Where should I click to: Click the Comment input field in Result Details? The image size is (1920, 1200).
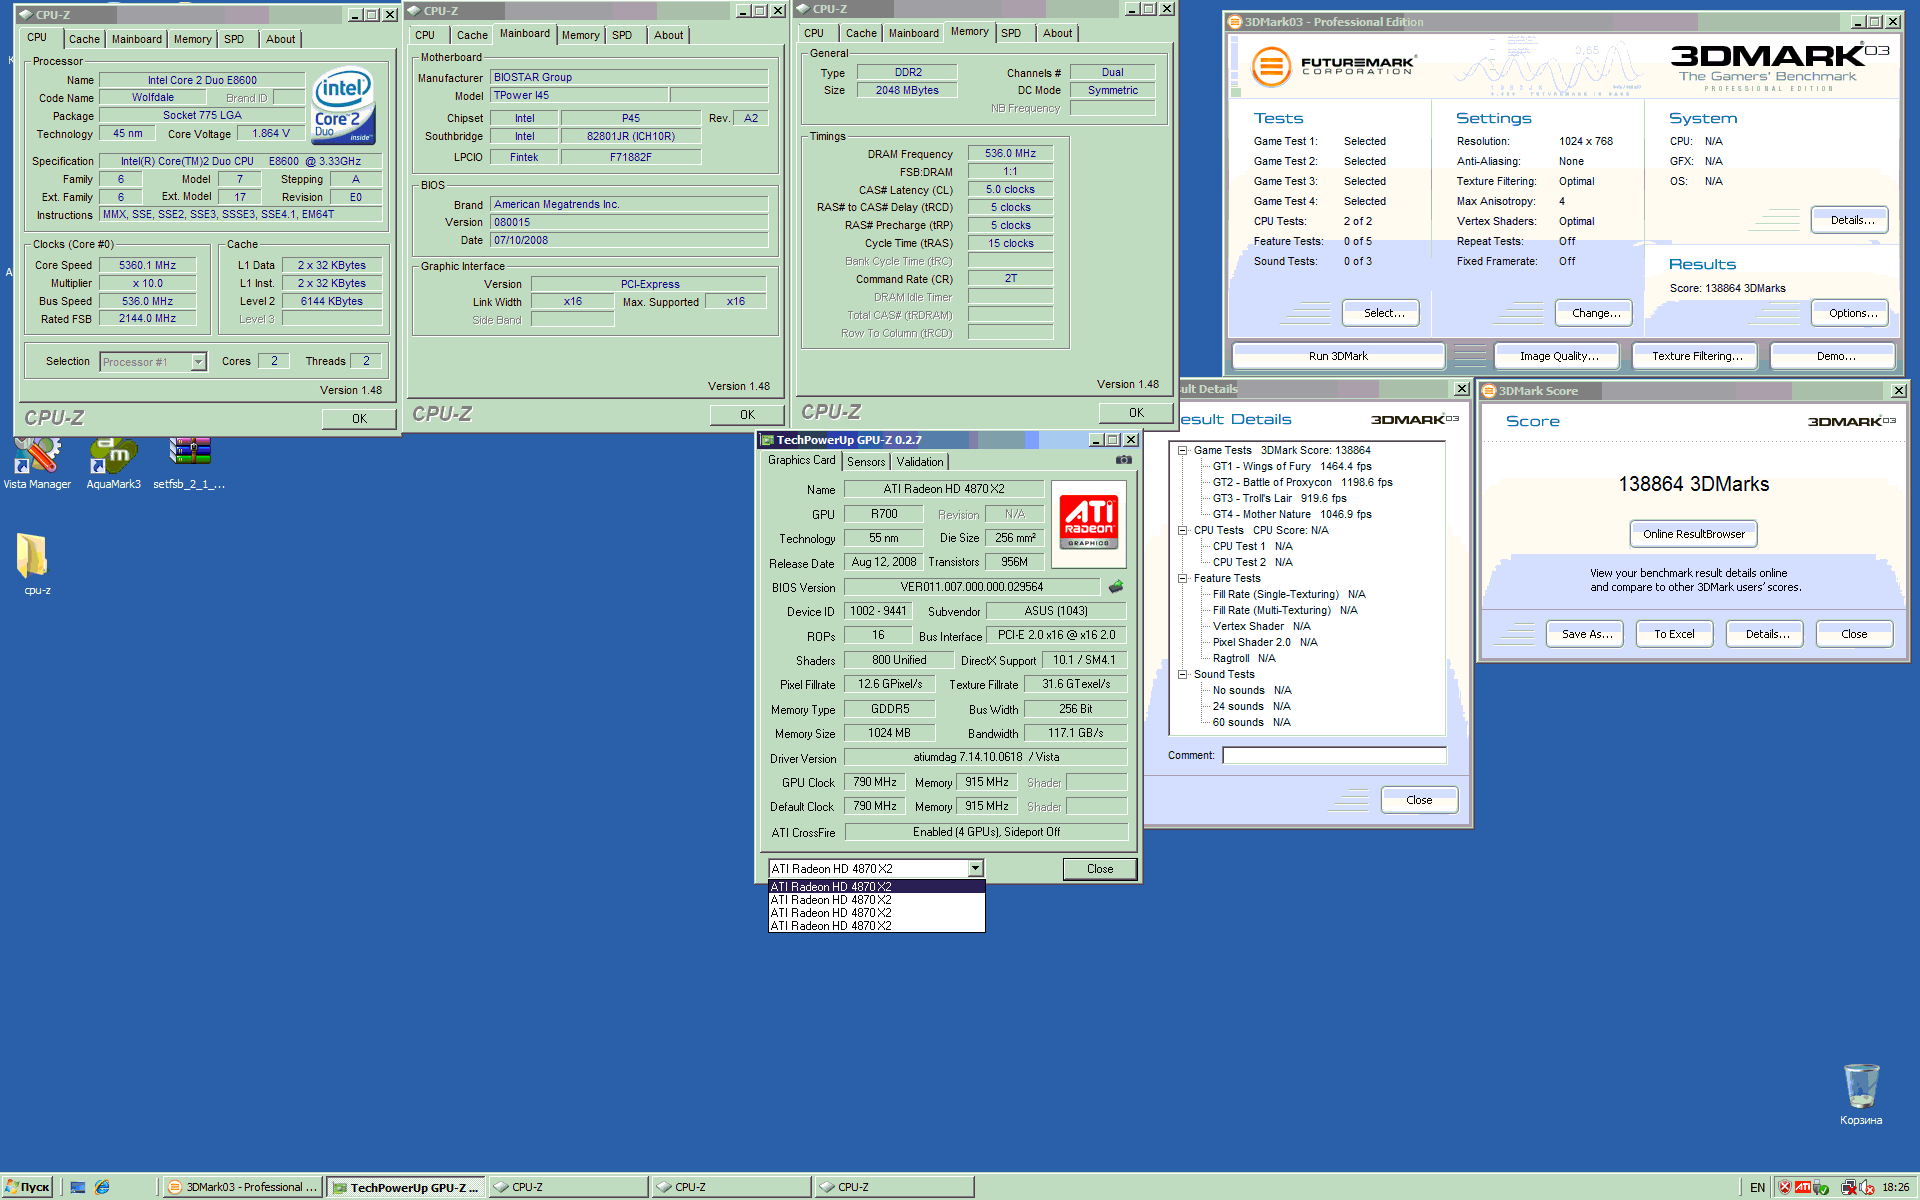coord(1333,756)
